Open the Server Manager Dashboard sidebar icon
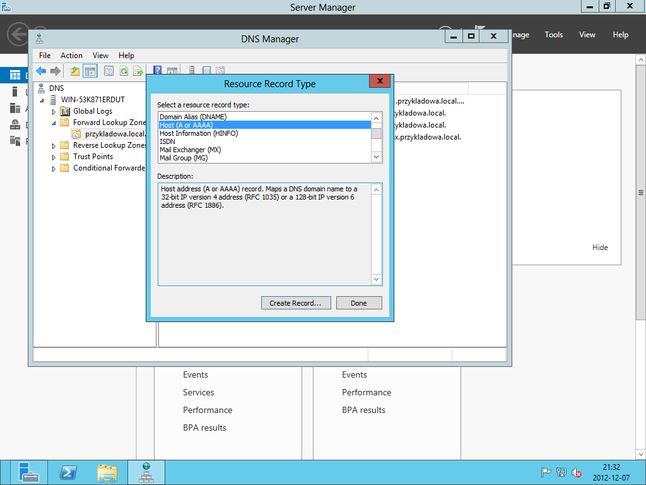Image resolution: width=646 pixels, height=485 pixels. (15, 75)
